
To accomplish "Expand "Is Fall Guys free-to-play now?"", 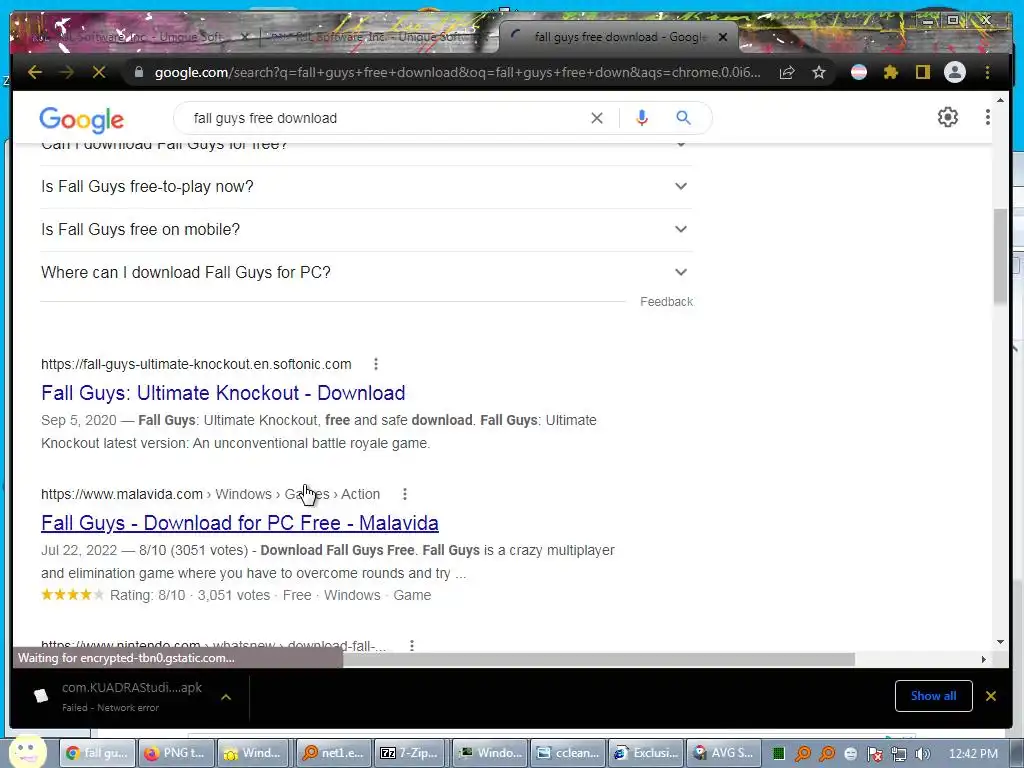I will (366, 187).
